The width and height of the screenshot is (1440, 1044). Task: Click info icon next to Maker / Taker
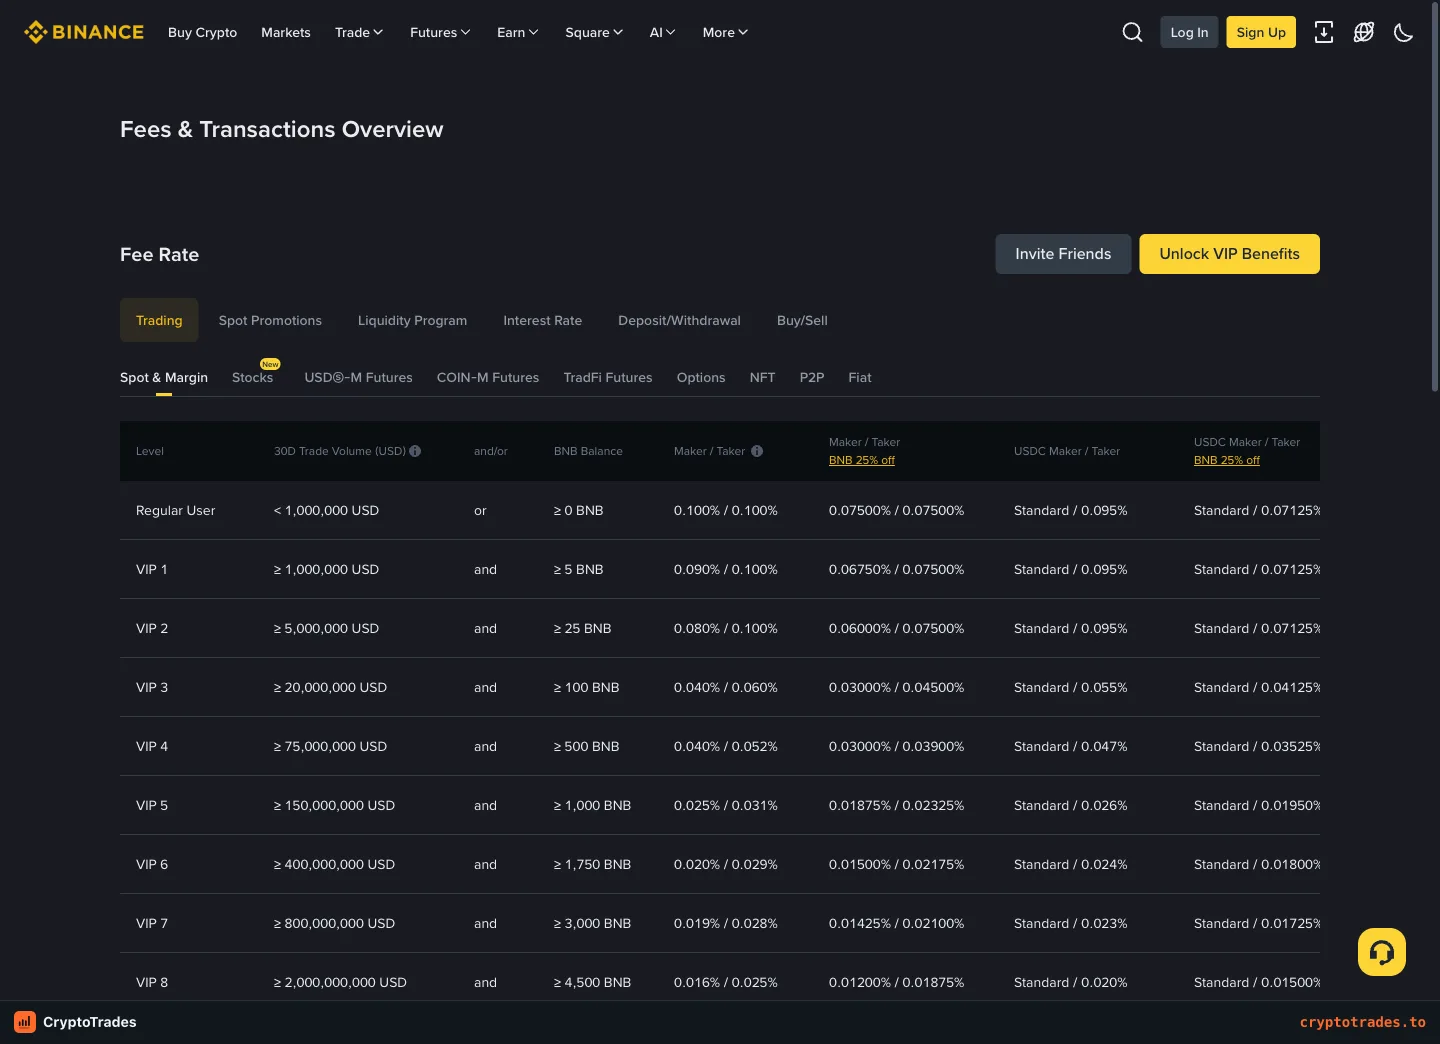(x=757, y=451)
